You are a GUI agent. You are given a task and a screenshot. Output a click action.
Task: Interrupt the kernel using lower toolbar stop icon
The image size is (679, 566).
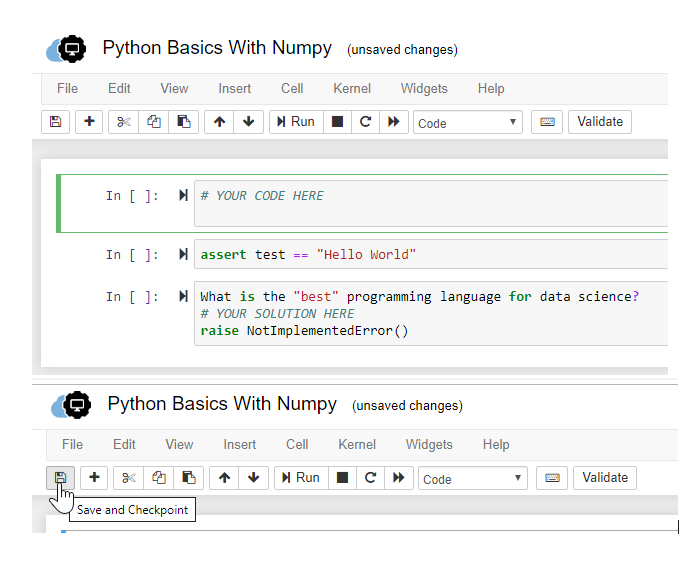(343, 478)
